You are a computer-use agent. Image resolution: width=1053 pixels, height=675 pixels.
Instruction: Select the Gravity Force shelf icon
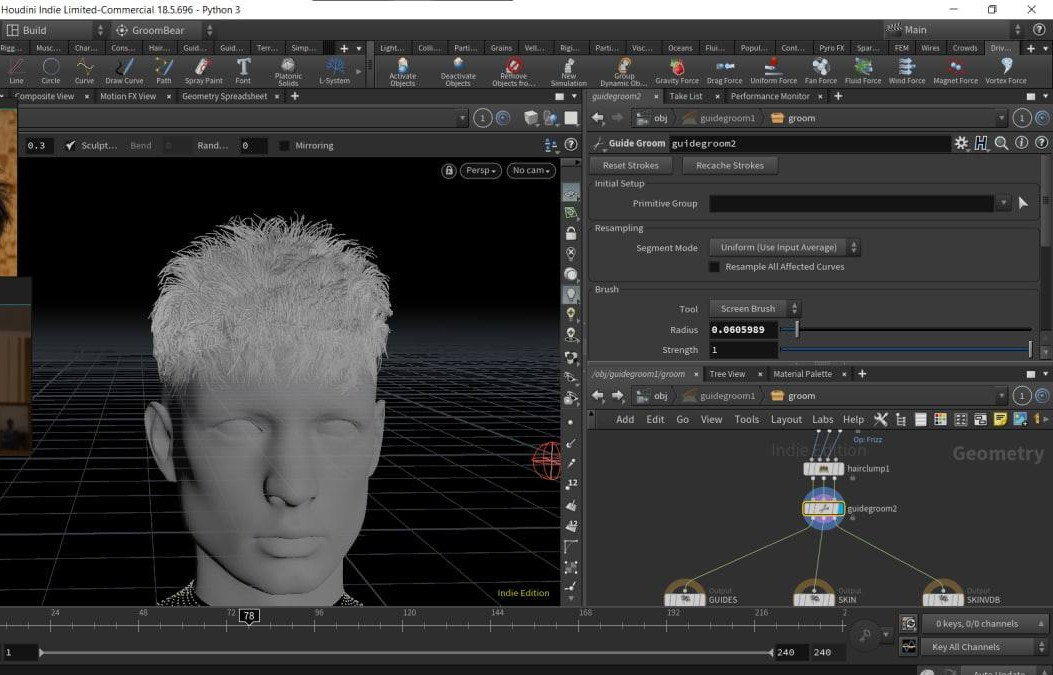pyautogui.click(x=677, y=69)
